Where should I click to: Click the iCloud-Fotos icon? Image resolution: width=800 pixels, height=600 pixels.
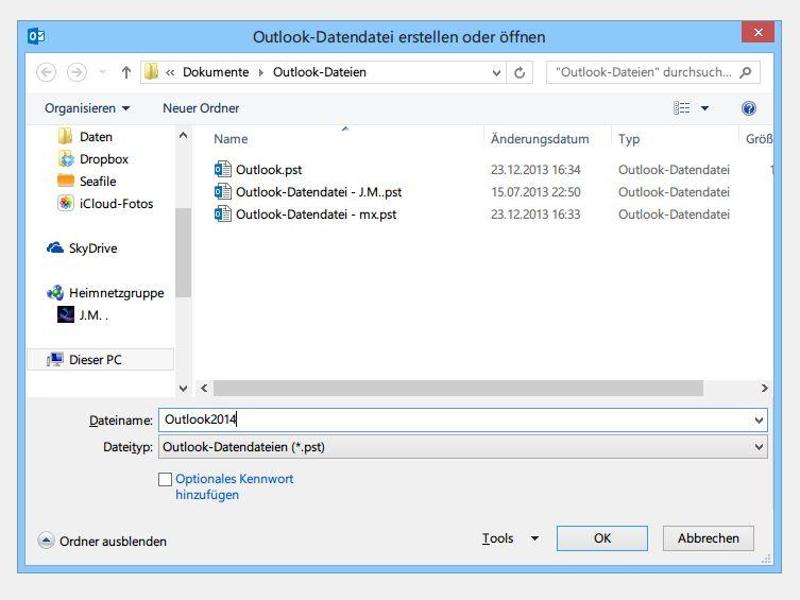pyautogui.click(x=66, y=203)
